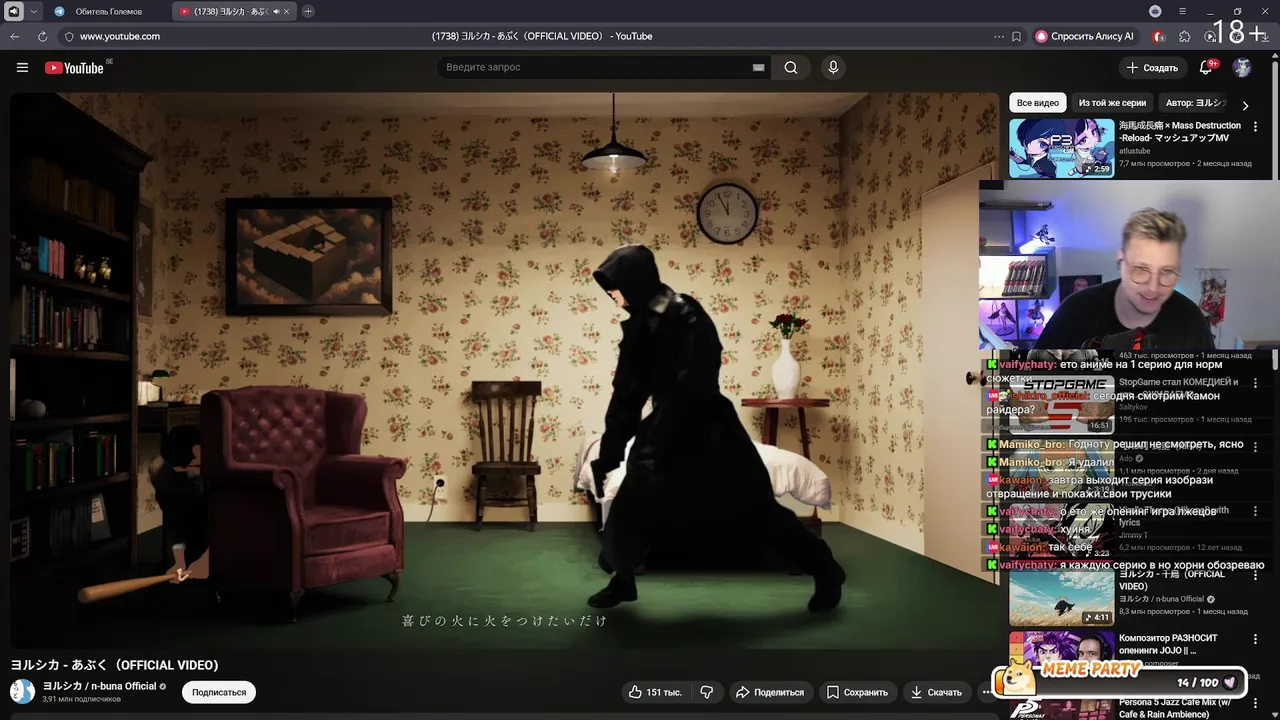Click the www.youtube.com address bar
Screen dimensions: 1280x720
(120, 36)
